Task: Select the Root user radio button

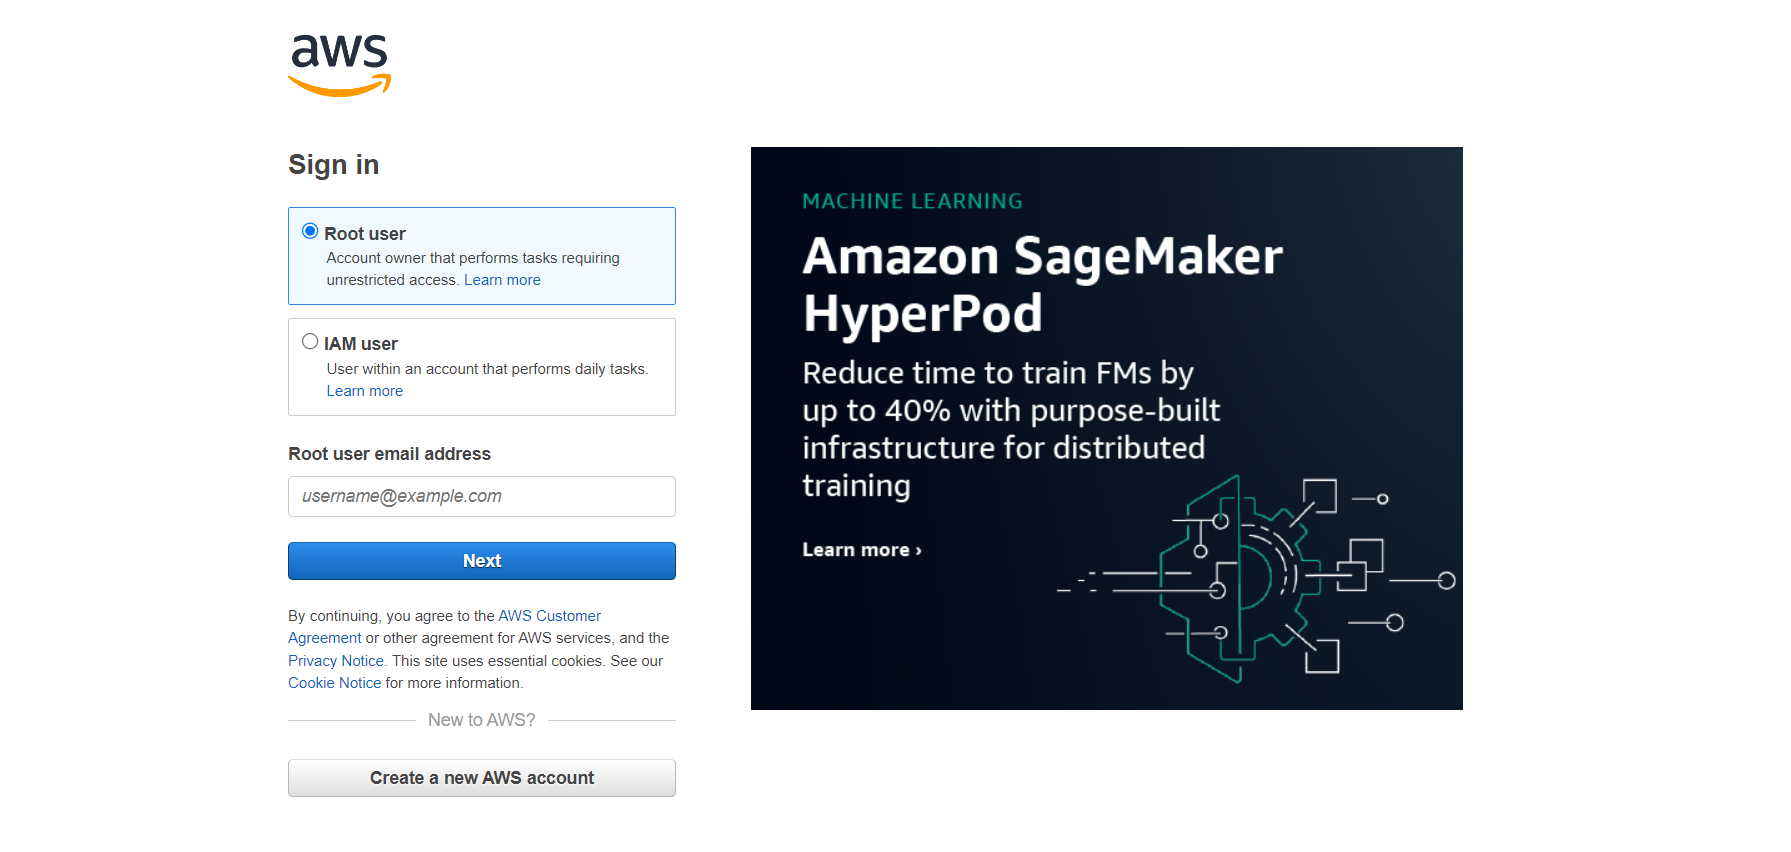Action: (x=310, y=232)
